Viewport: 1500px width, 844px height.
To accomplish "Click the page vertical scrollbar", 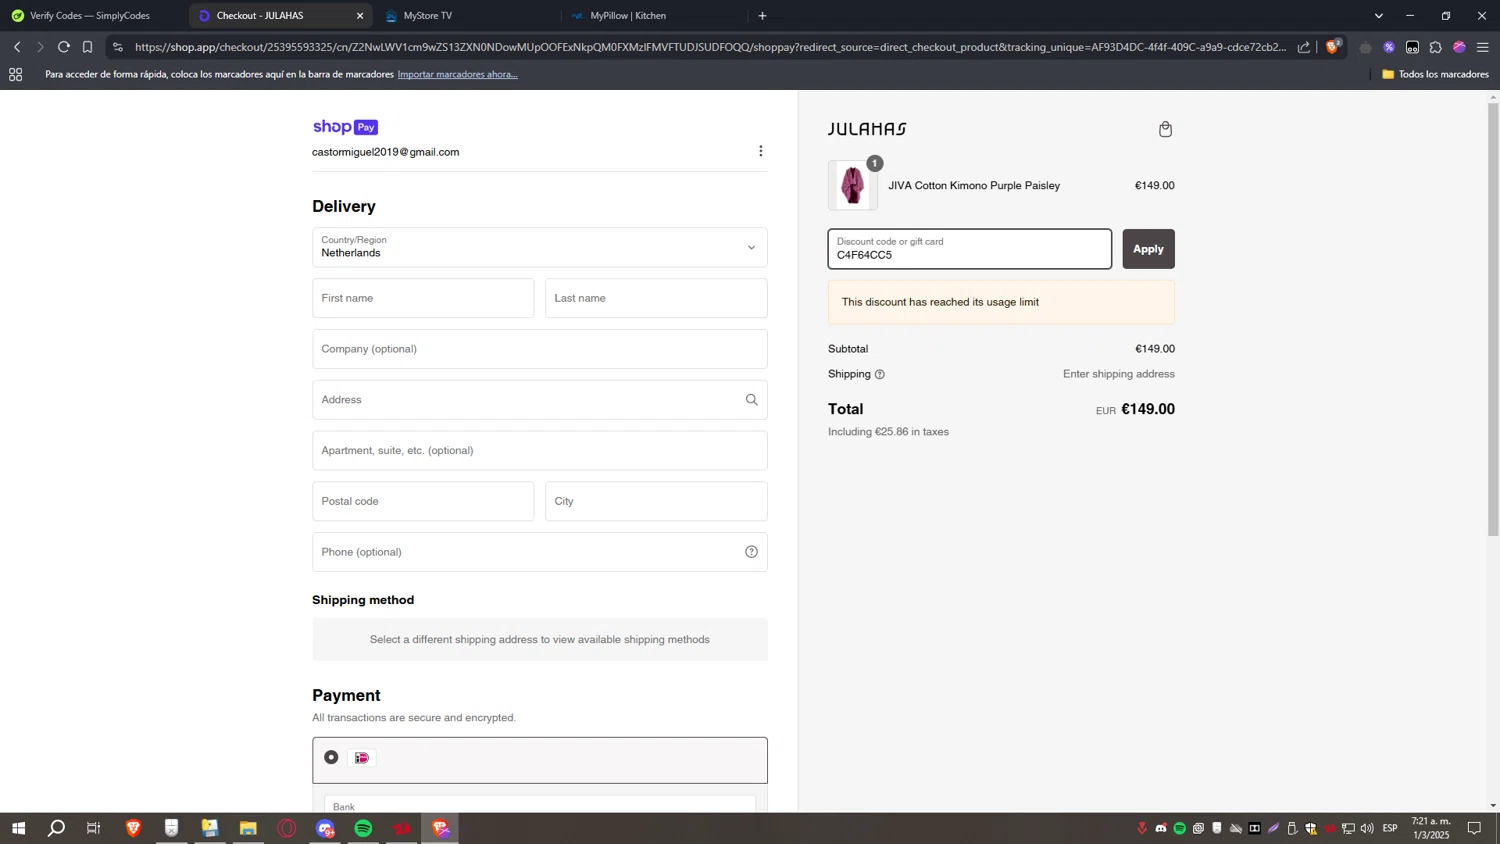I will click(1493, 320).
